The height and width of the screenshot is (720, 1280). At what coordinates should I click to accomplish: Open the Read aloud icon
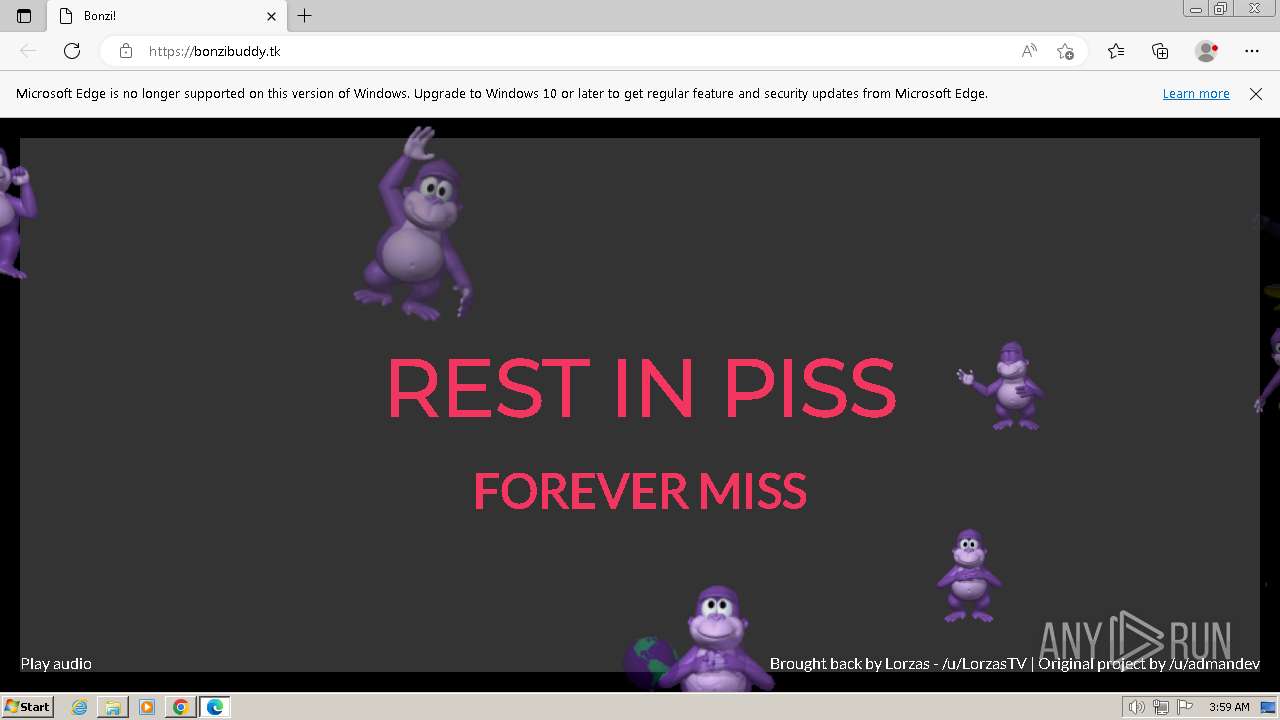(x=1029, y=51)
